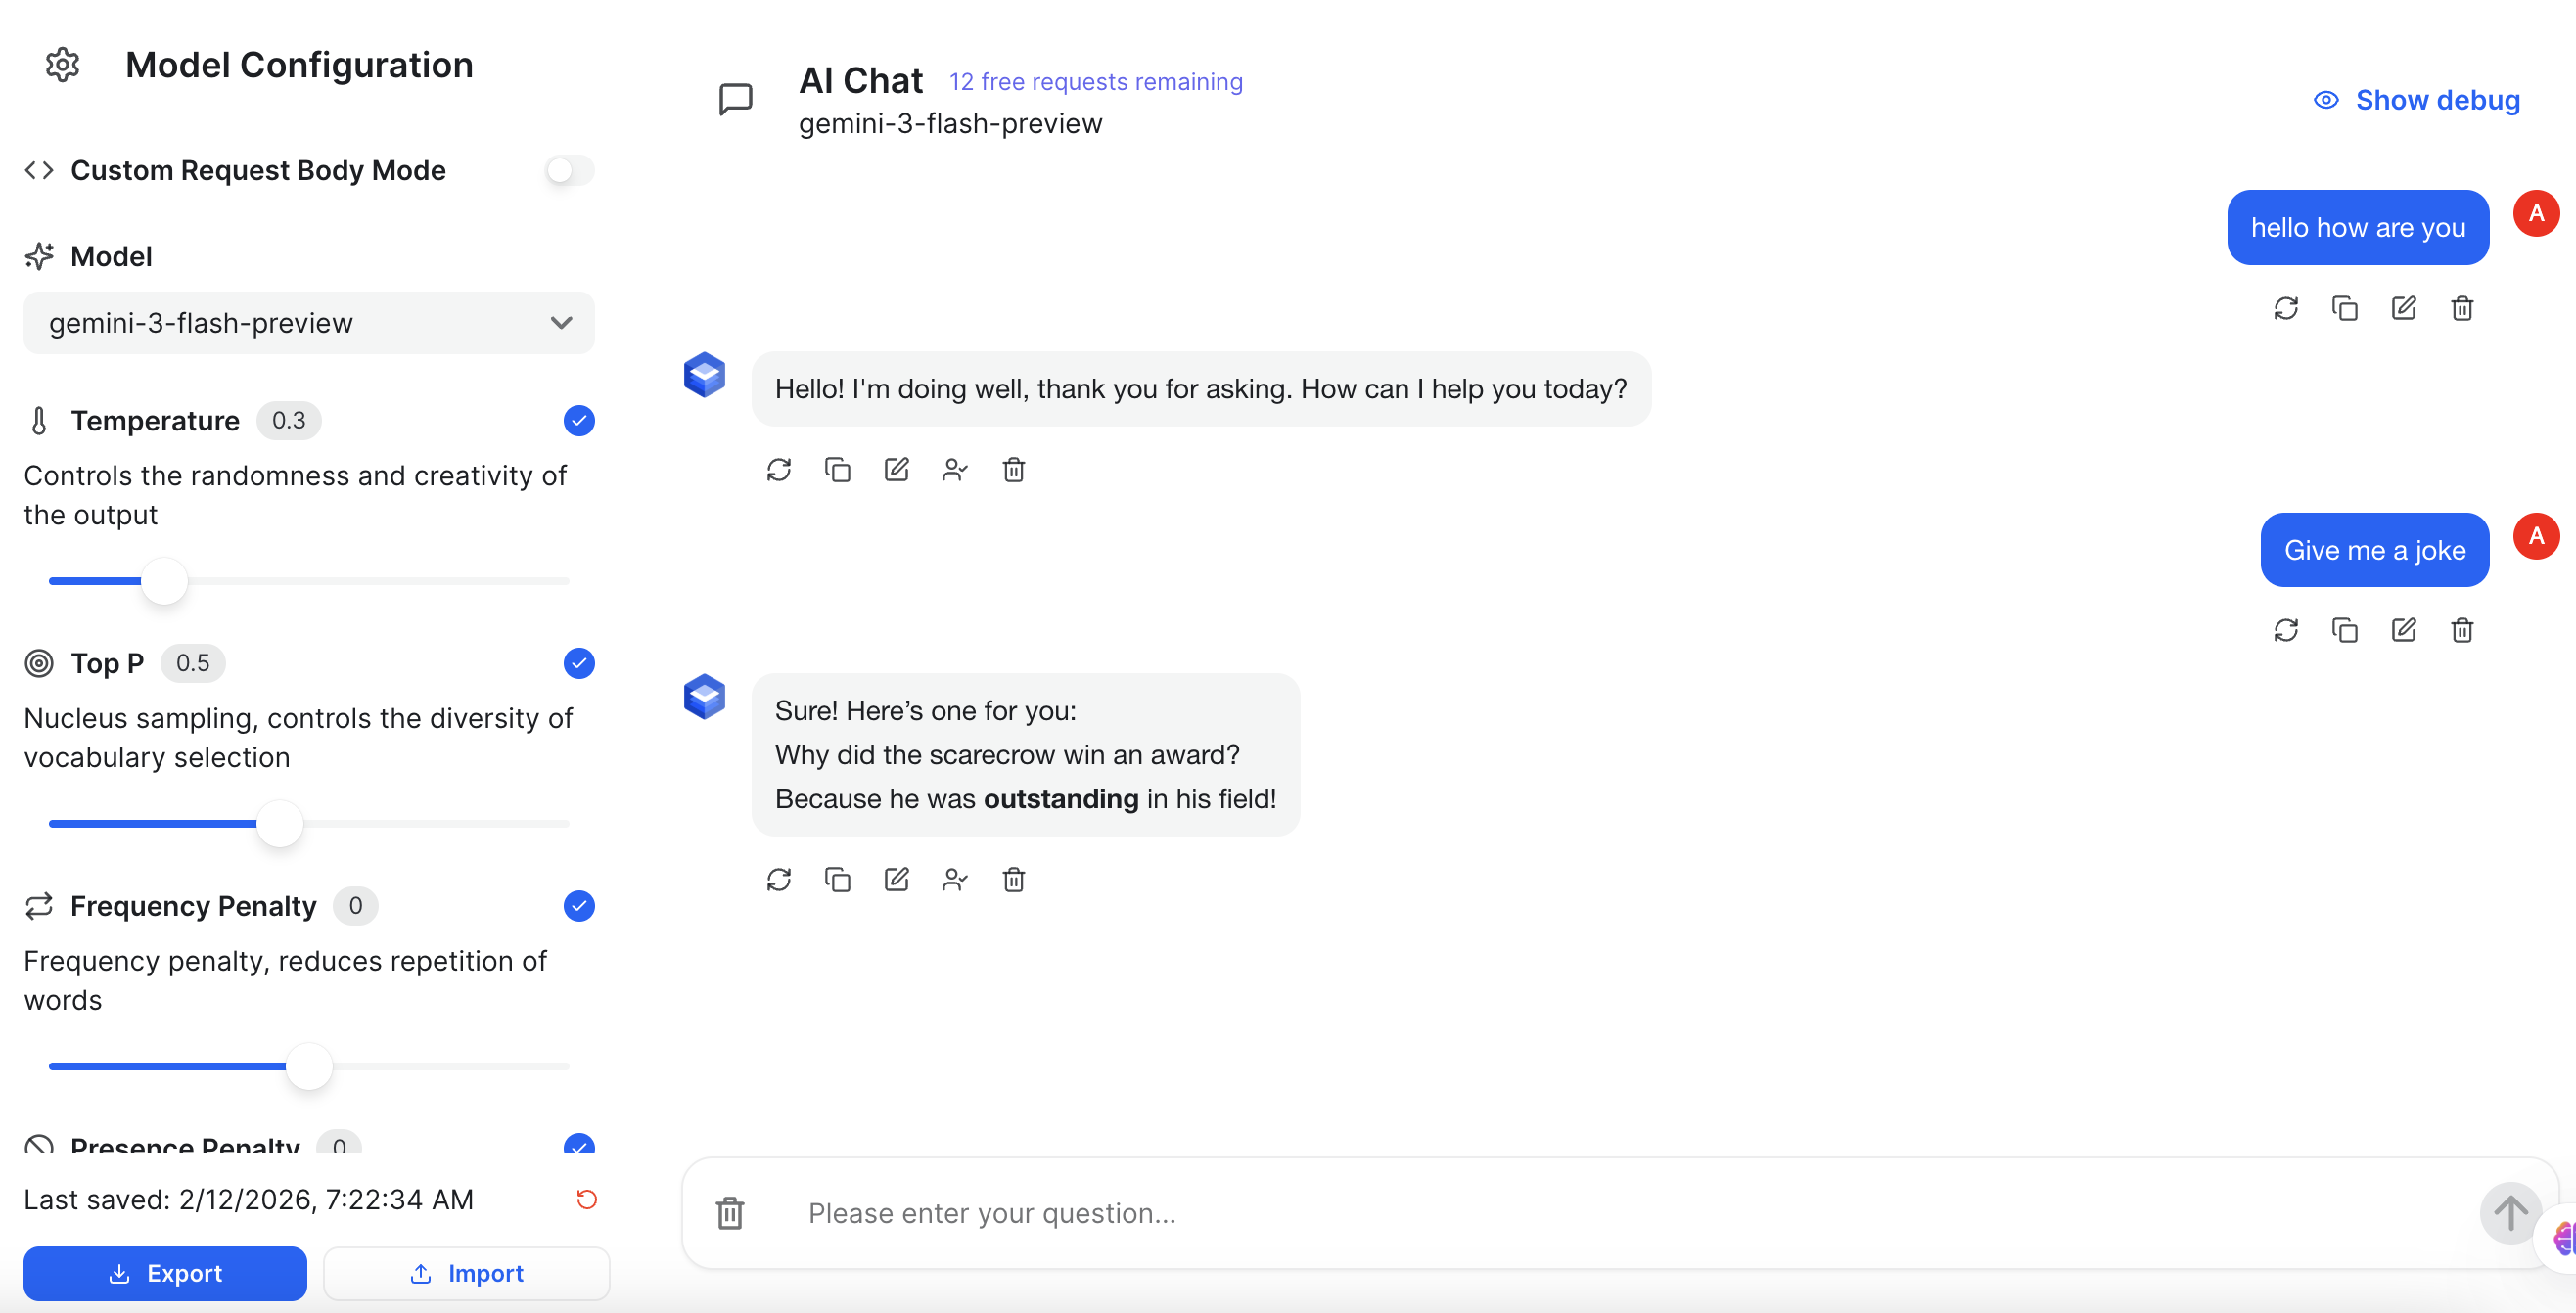This screenshot has height=1313, width=2576.
Task: Regenerate the scarecrow joke response
Action: click(x=779, y=879)
